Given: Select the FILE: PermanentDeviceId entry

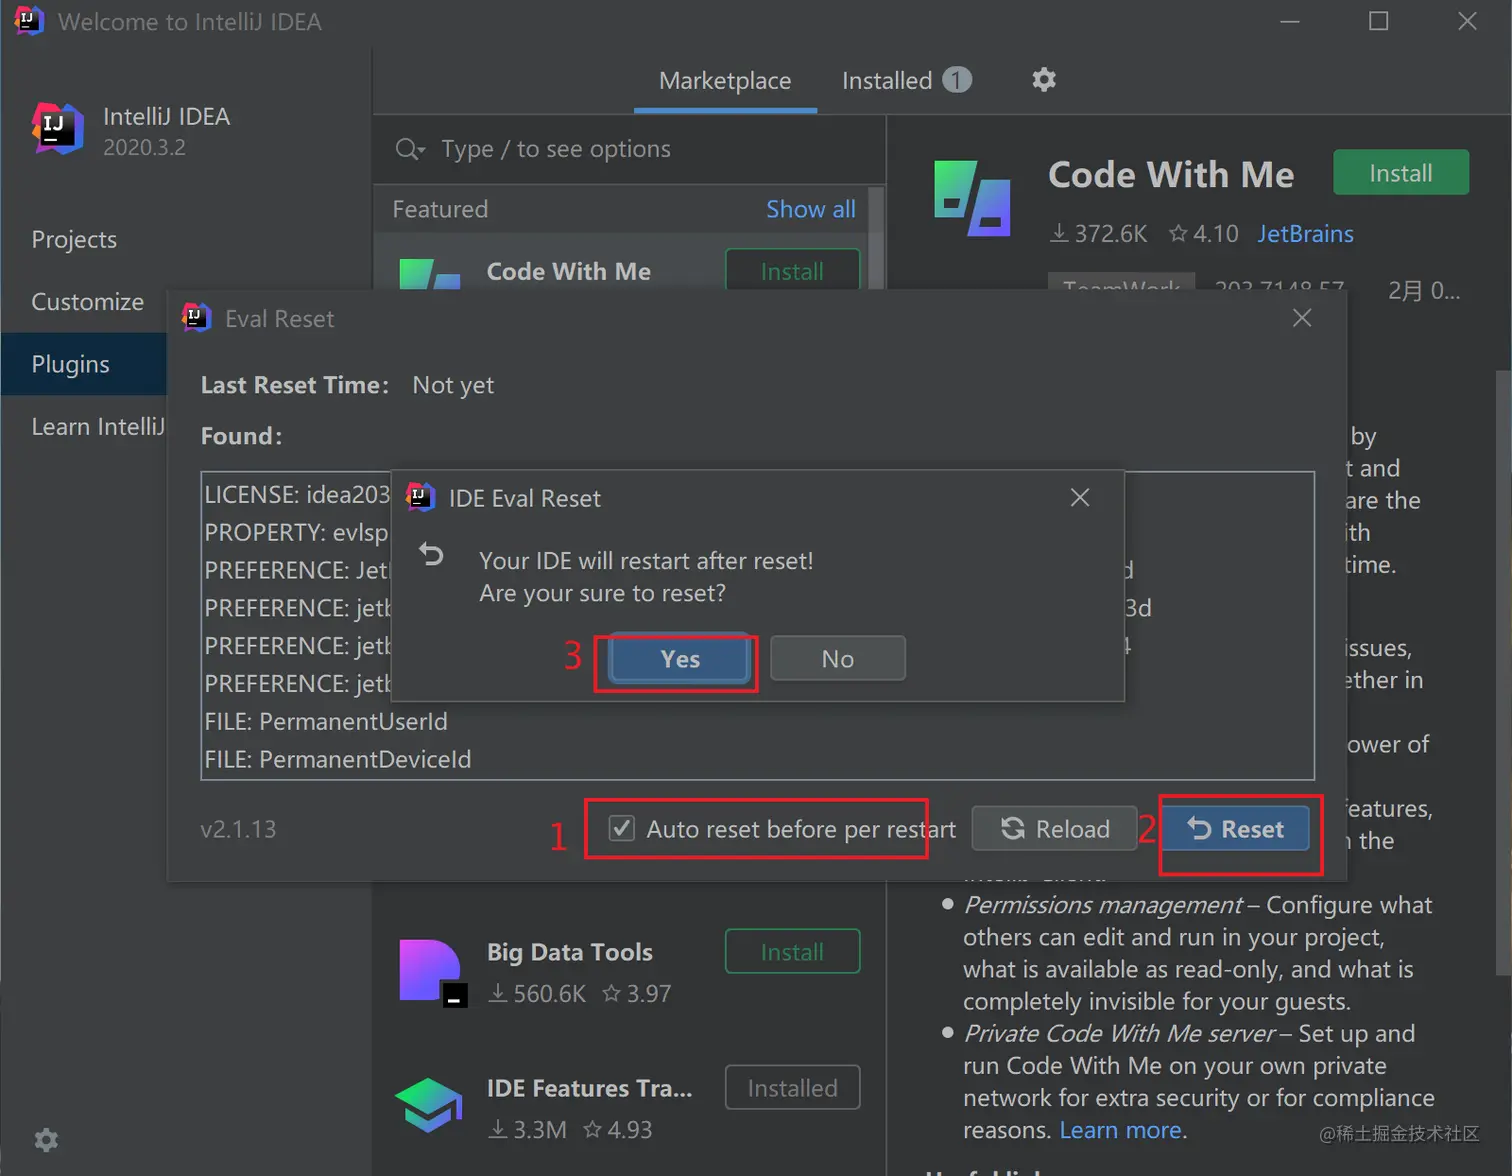Looking at the screenshot, I should [x=338, y=759].
